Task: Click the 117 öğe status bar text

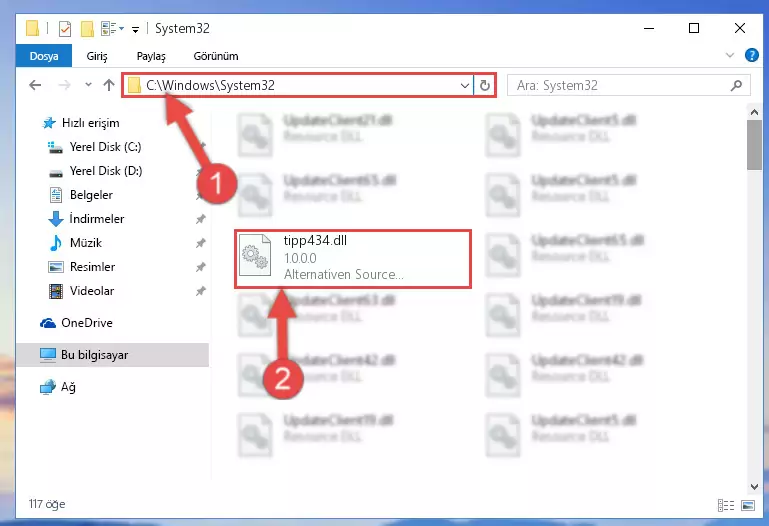Action: (47, 504)
